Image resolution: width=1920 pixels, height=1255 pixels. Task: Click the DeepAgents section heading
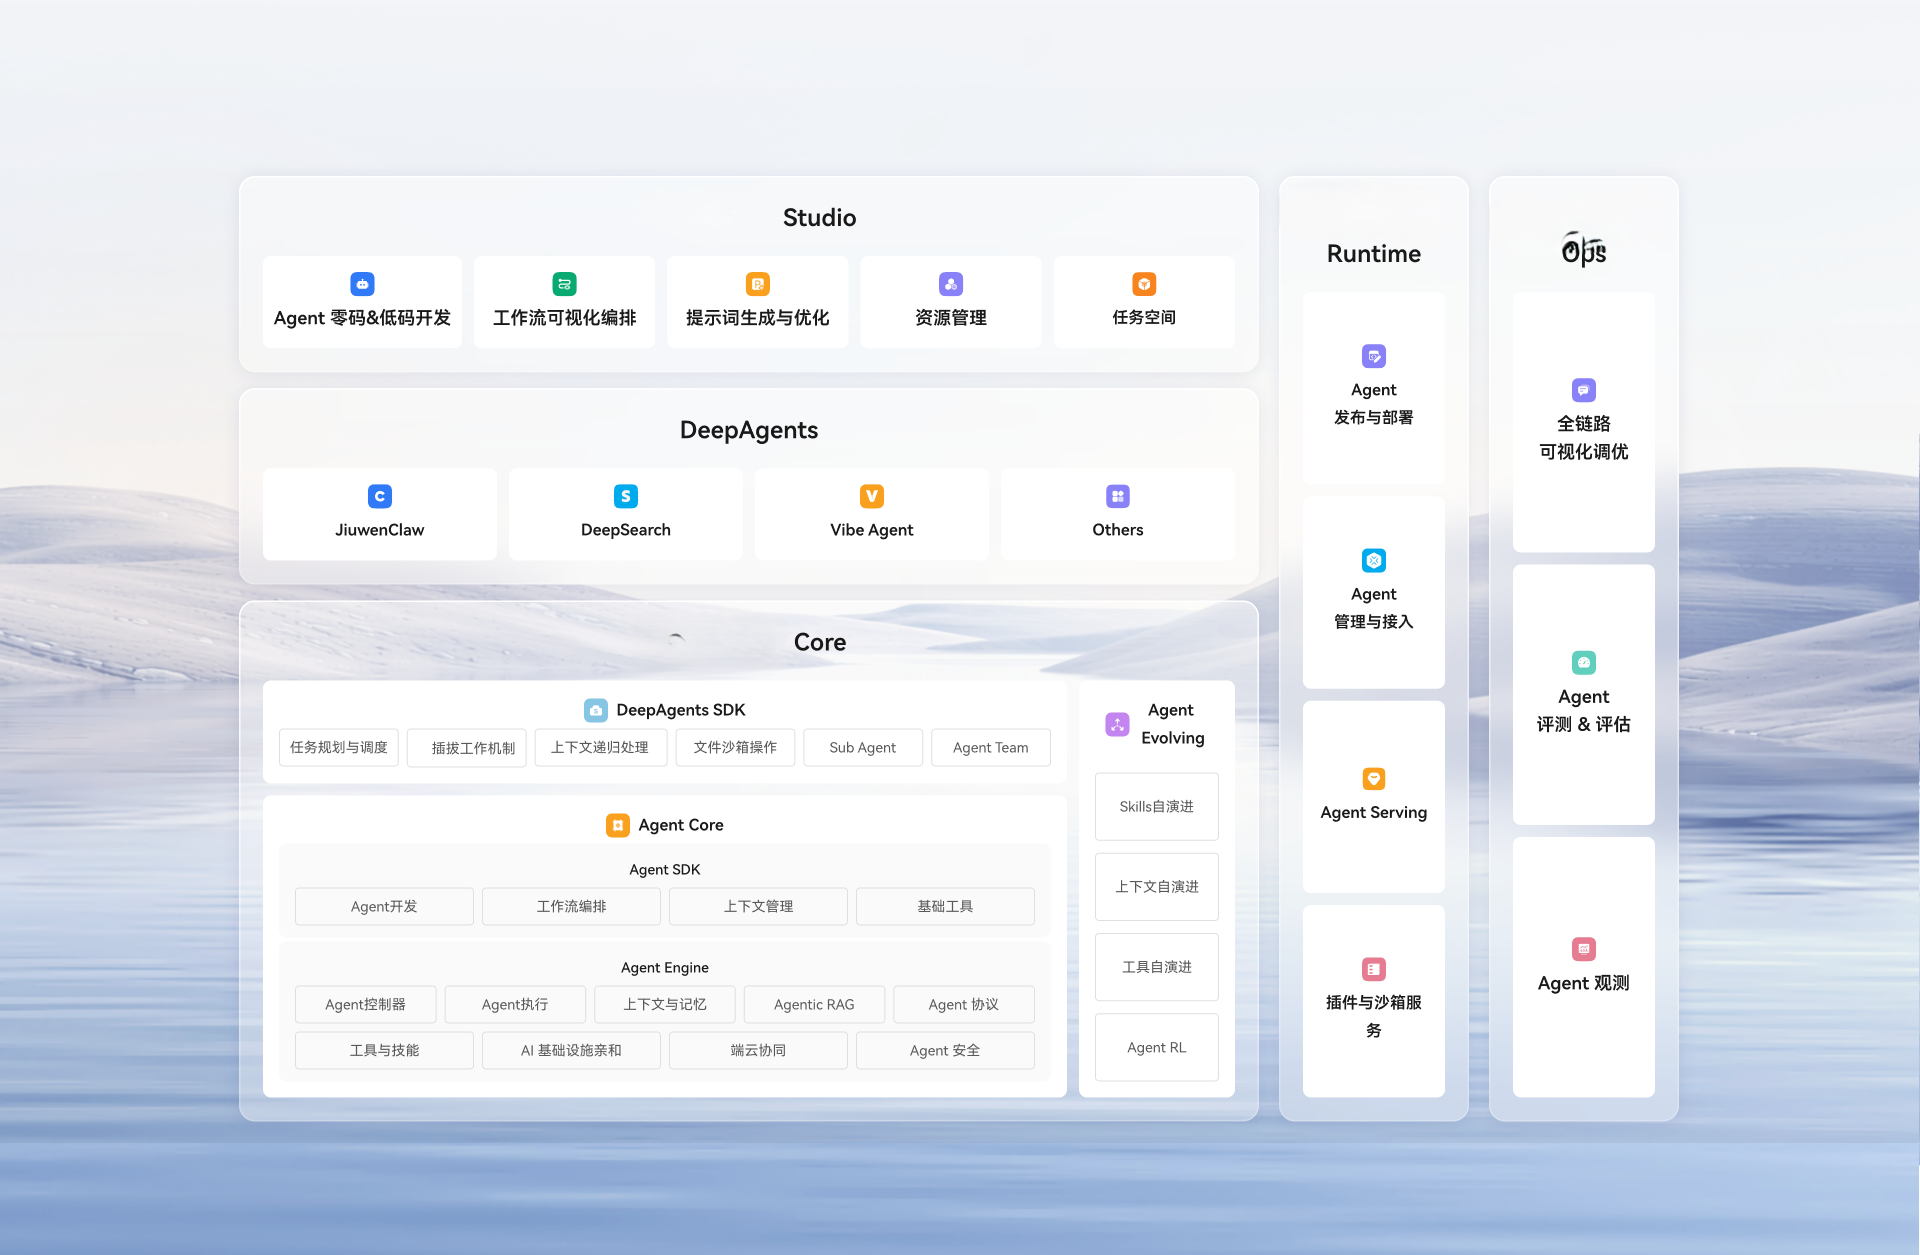(x=749, y=430)
